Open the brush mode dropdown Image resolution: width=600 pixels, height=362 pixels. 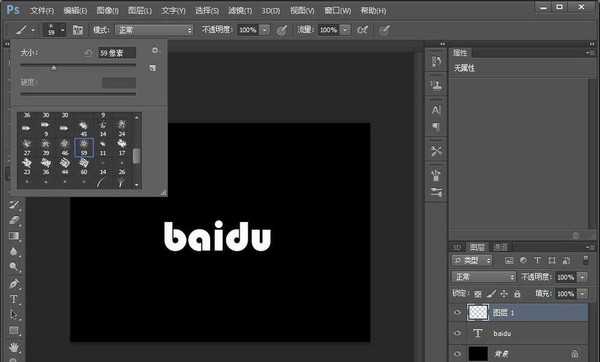pos(154,30)
